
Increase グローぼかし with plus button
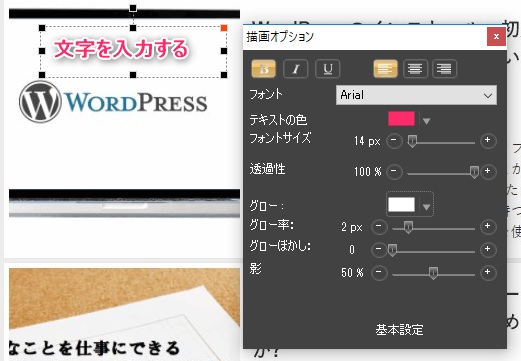[x=488, y=249]
